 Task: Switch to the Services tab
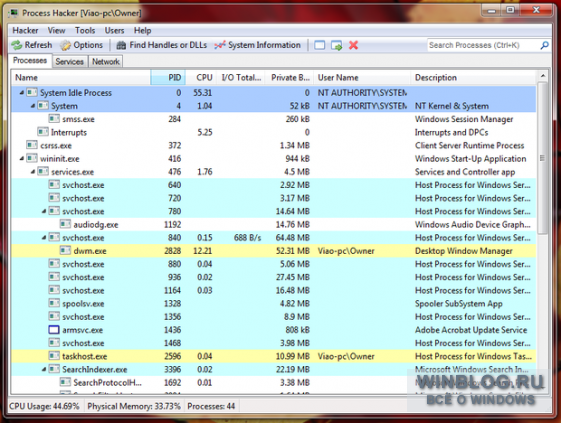pyautogui.click(x=69, y=62)
